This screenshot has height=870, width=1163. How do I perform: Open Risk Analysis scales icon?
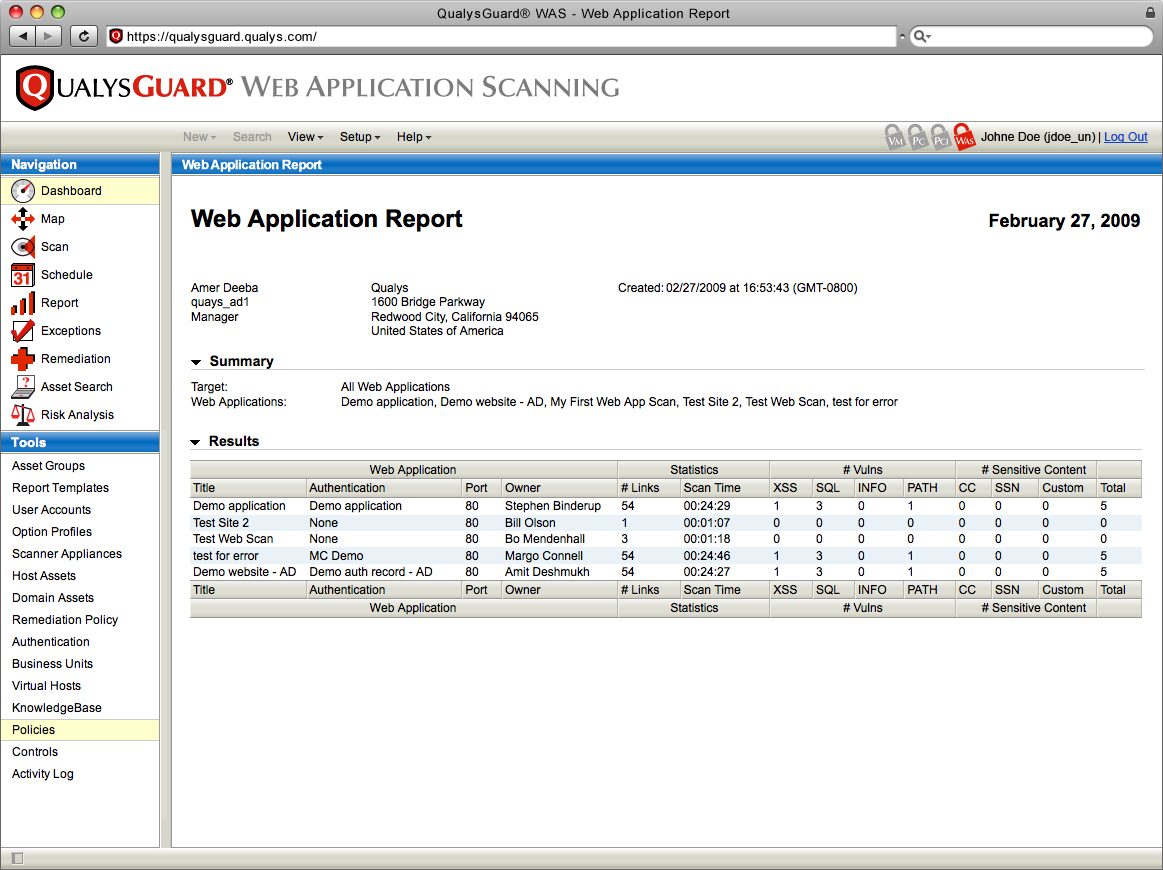click(x=23, y=415)
